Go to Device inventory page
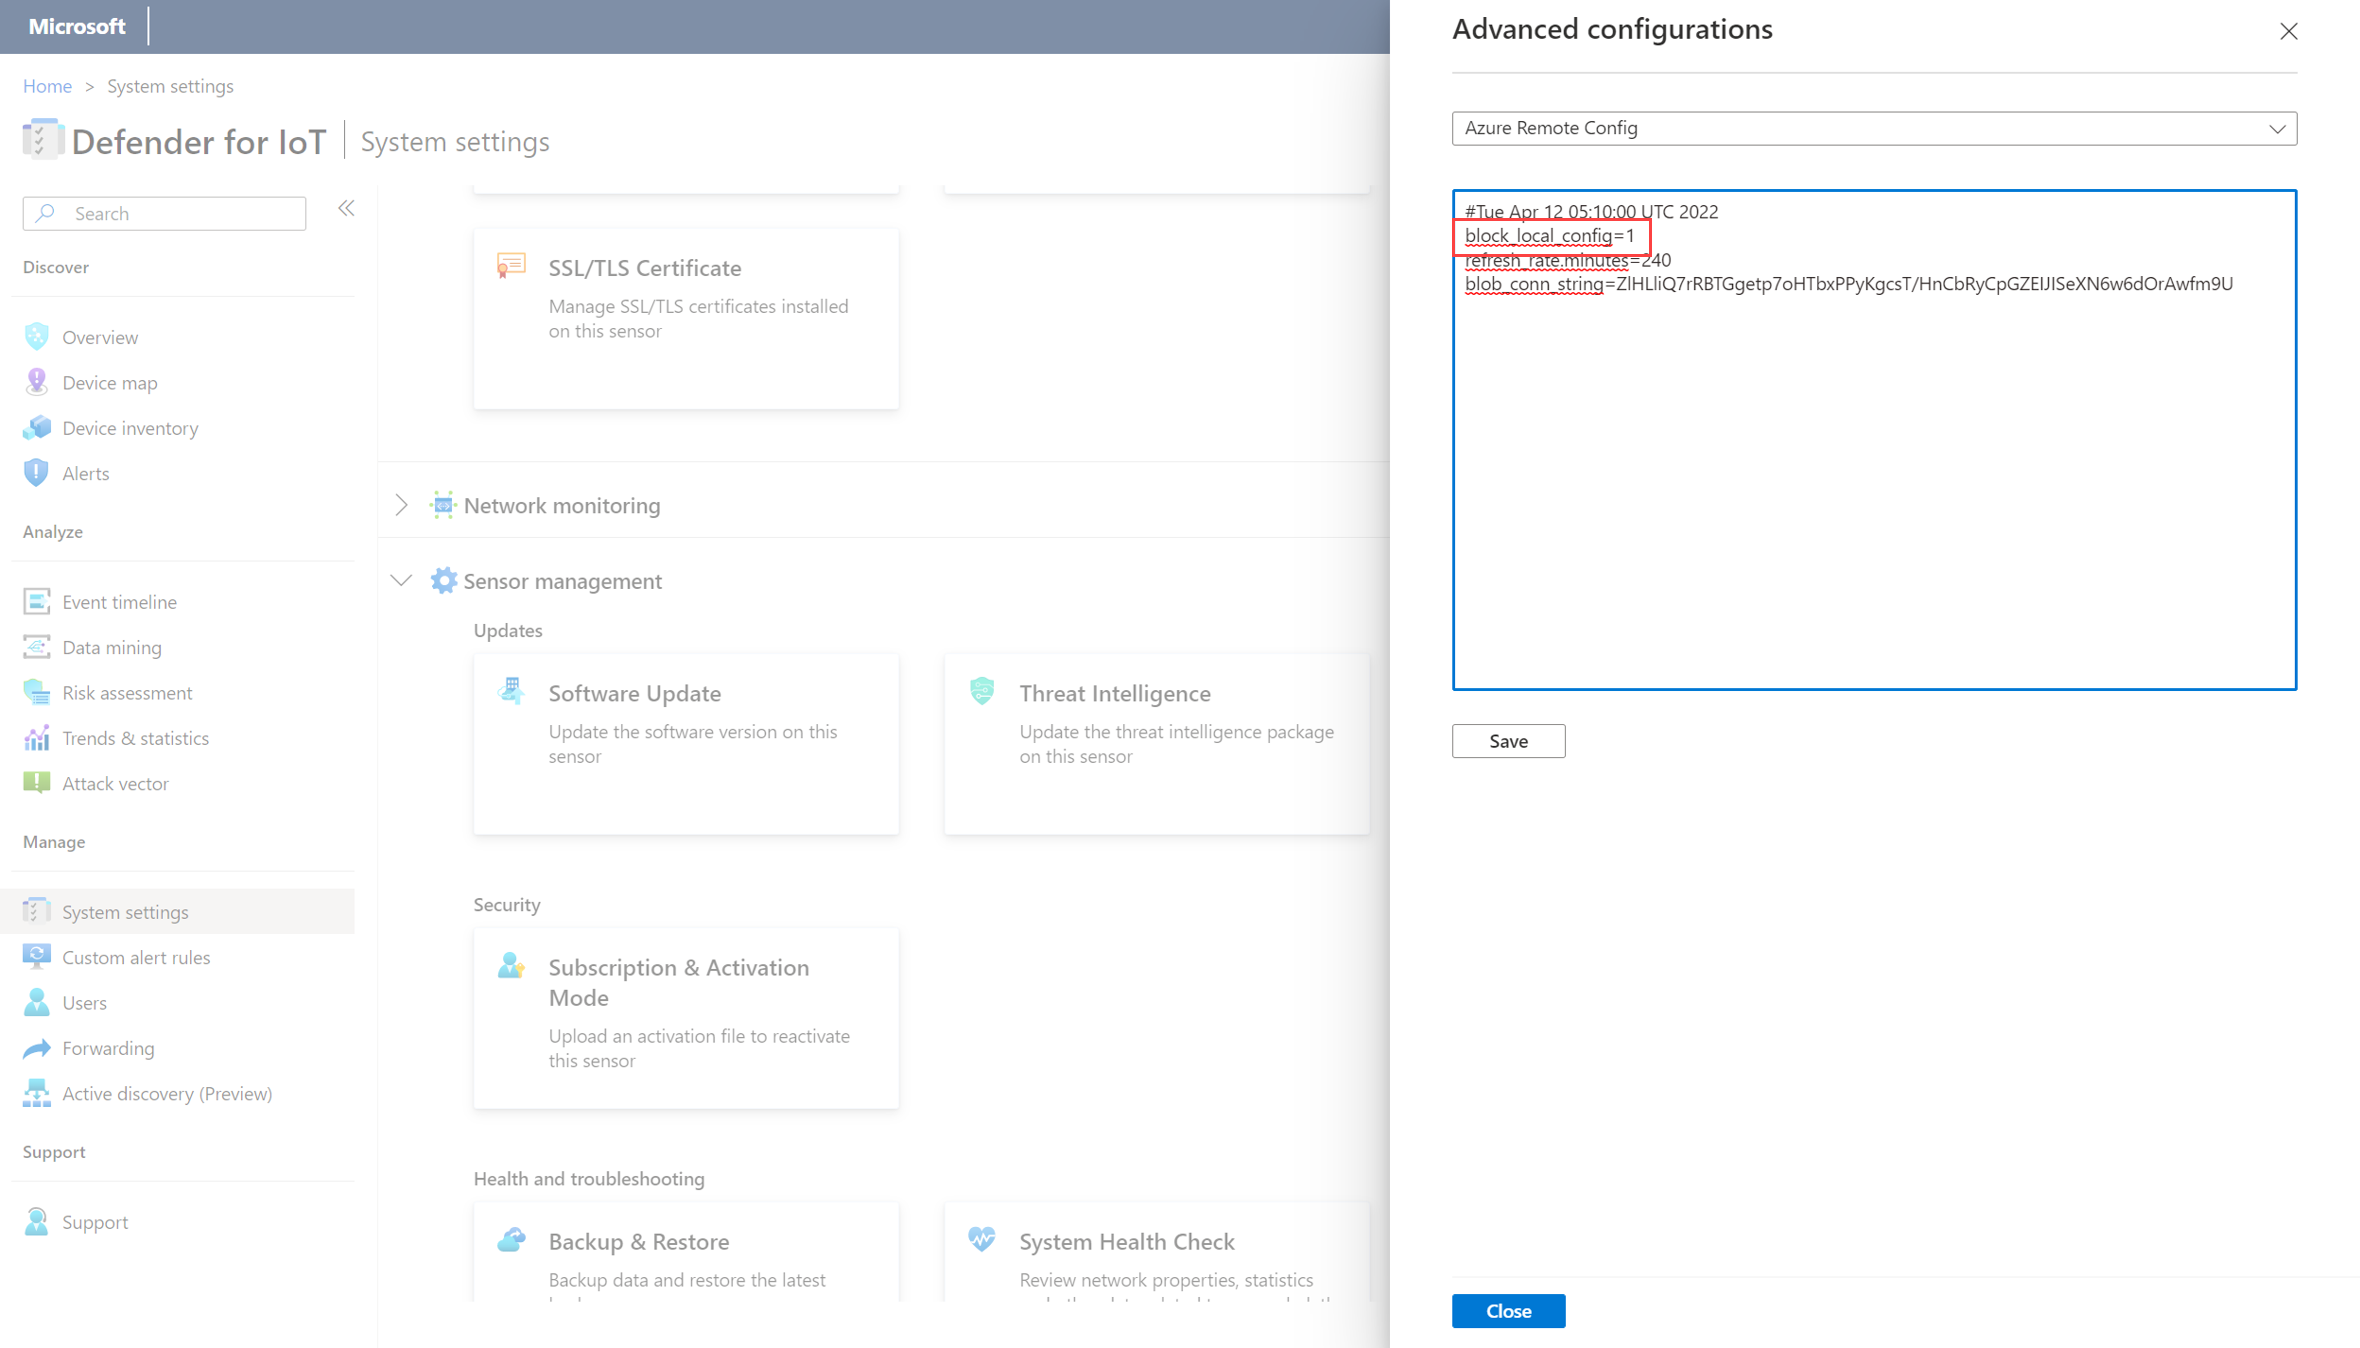The width and height of the screenshot is (2360, 1348). [x=130, y=428]
